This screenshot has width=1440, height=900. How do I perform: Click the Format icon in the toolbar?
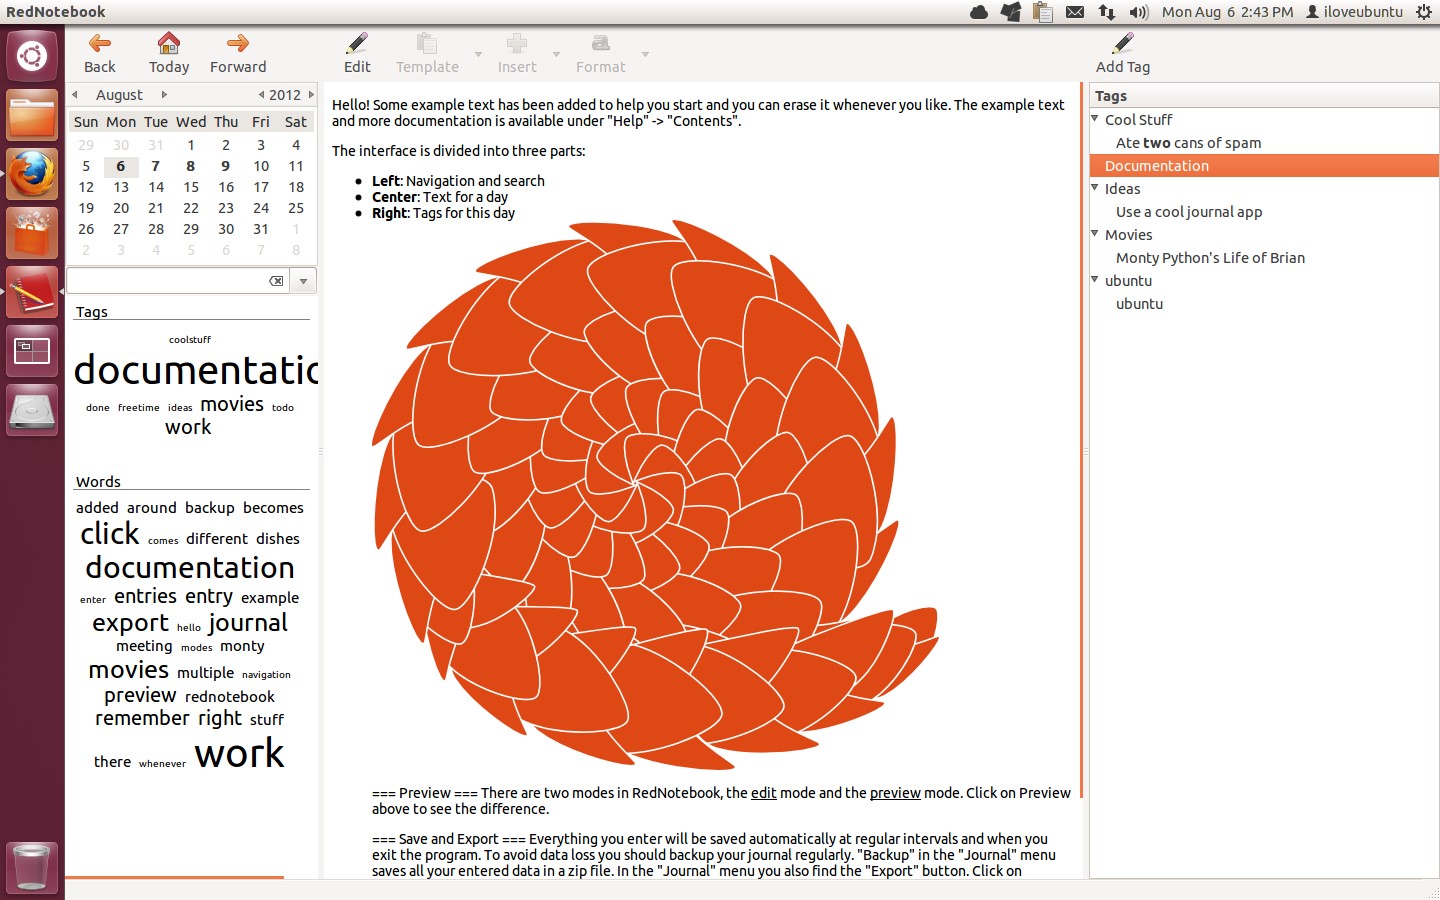(600, 44)
